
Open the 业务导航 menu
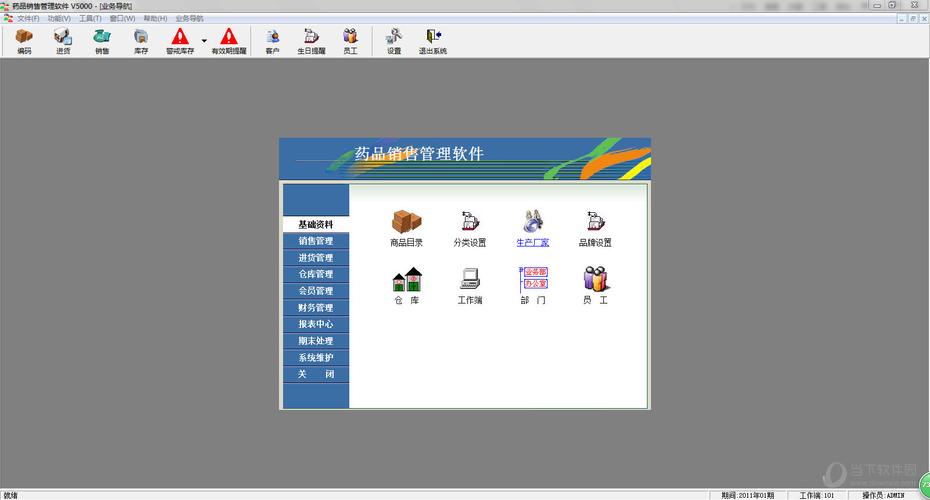point(189,18)
